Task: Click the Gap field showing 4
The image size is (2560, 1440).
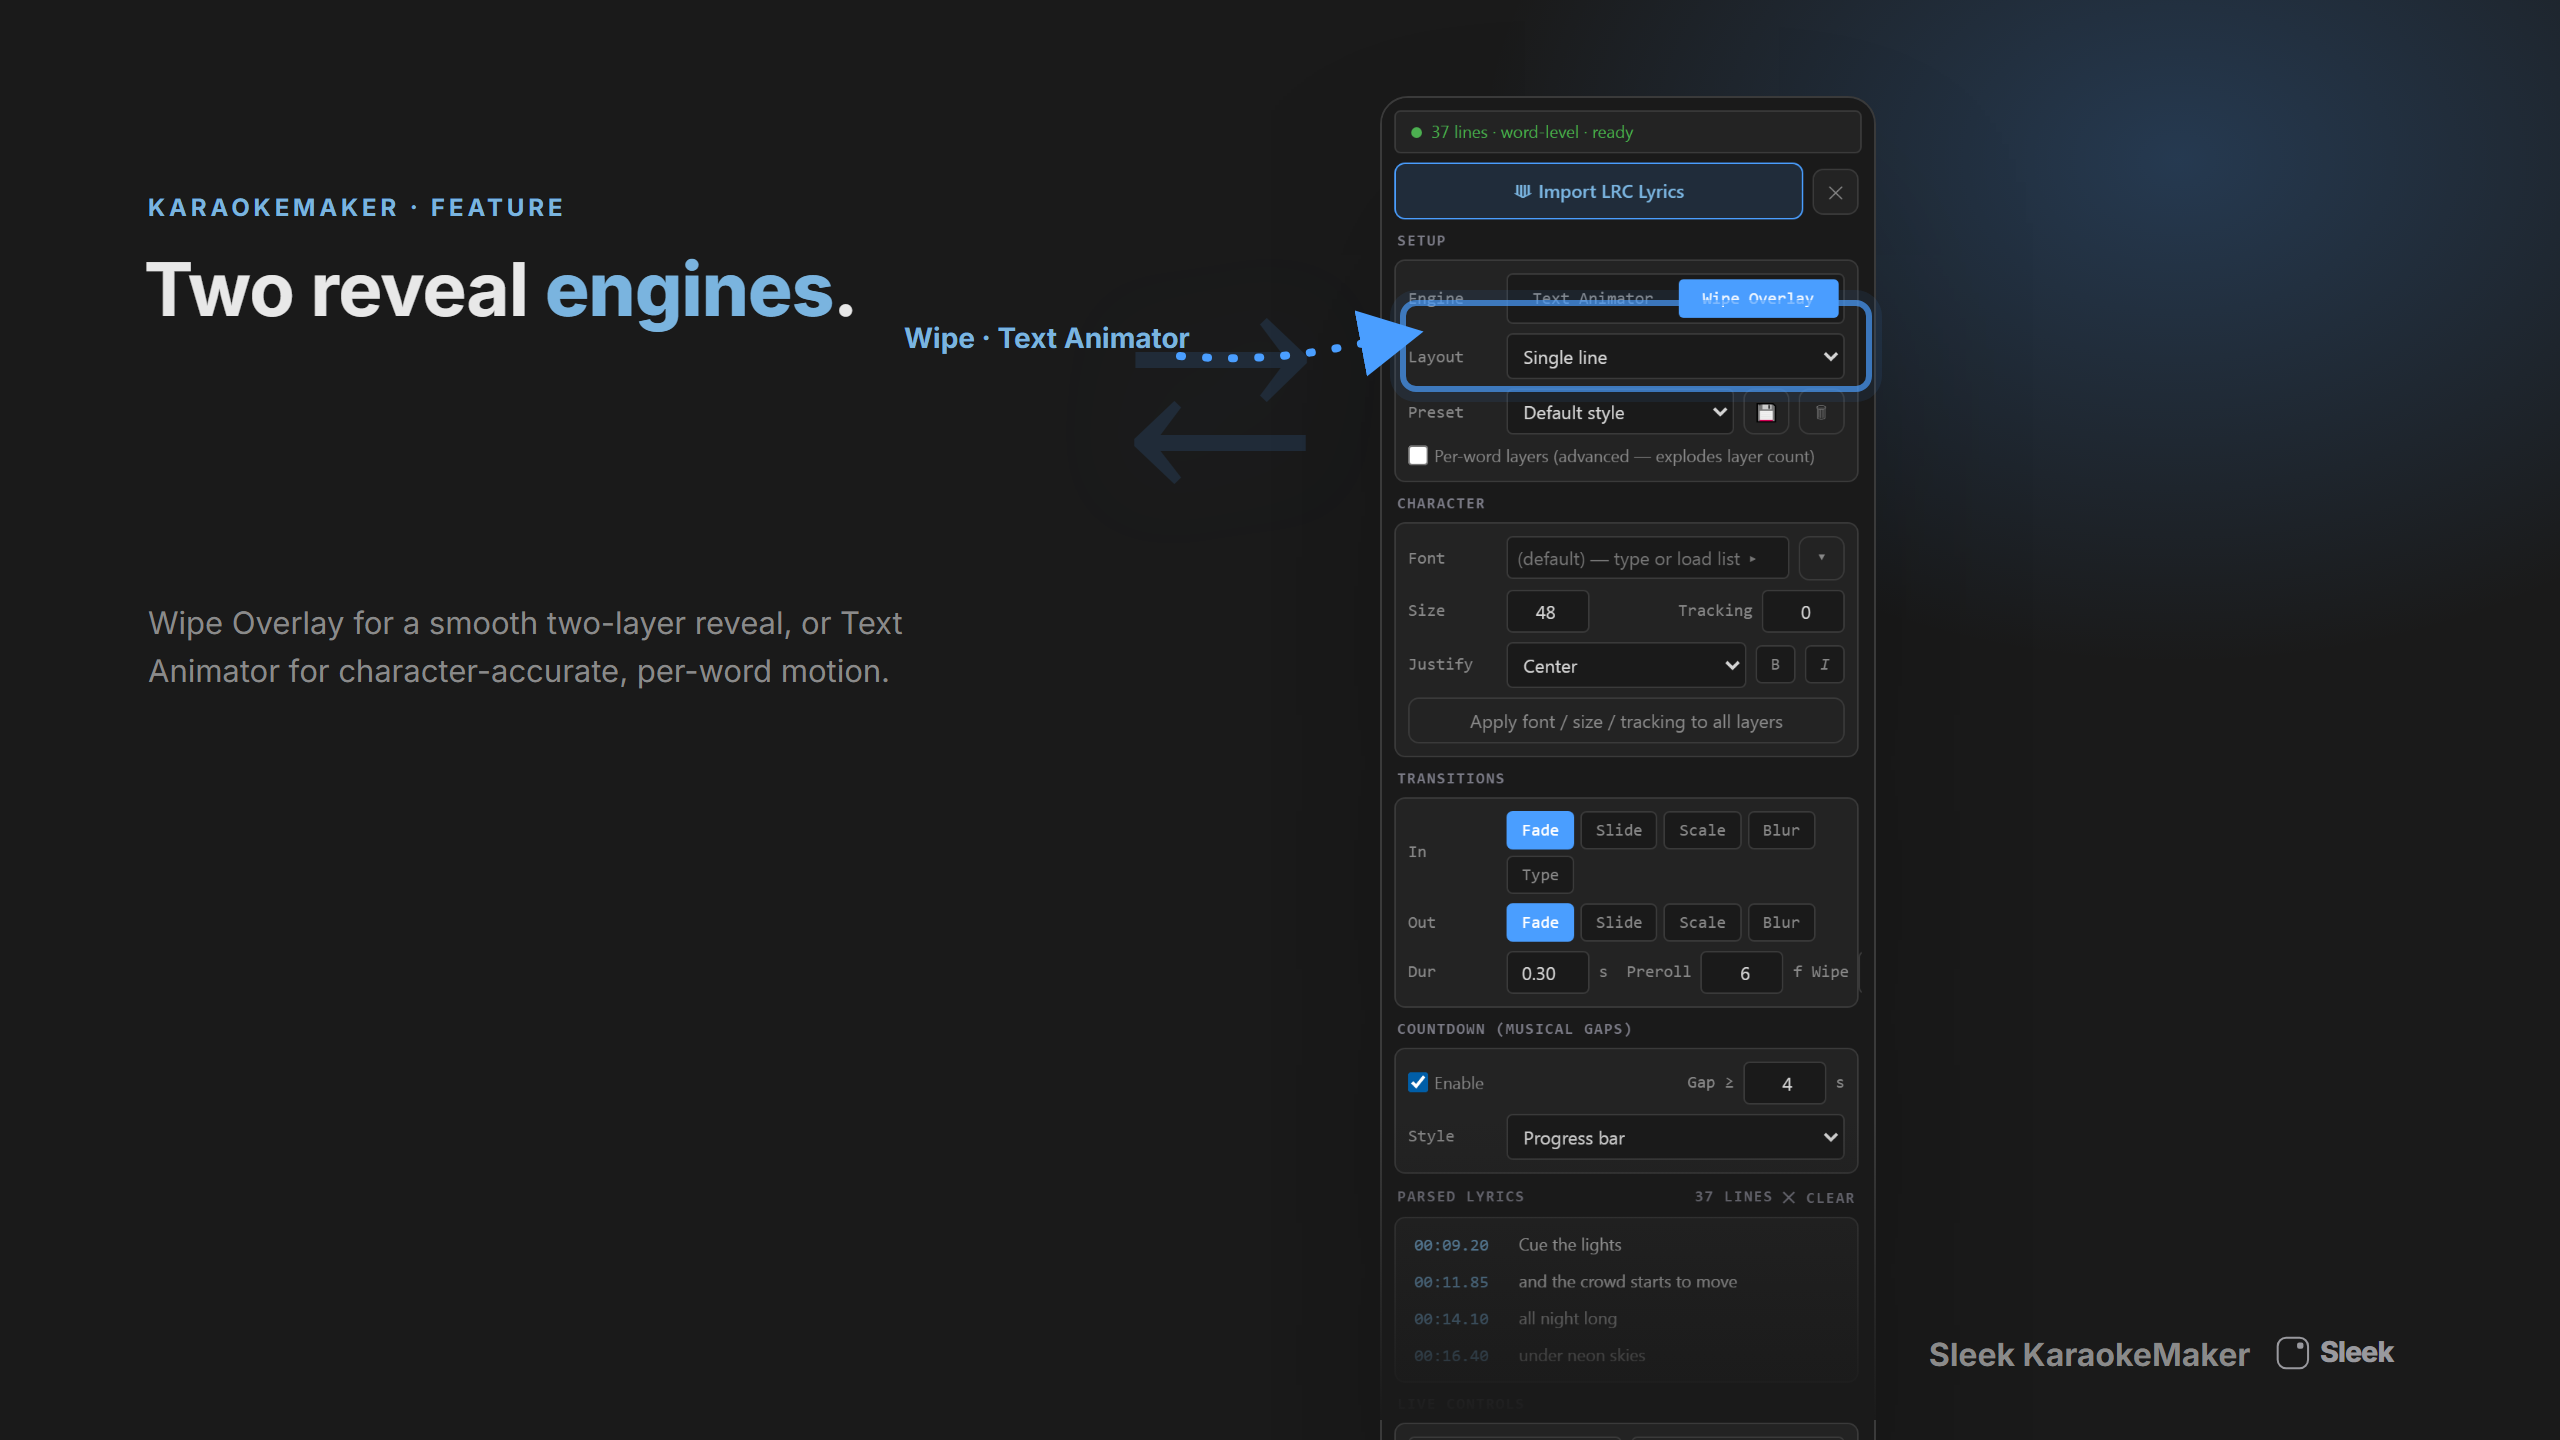Action: [x=1785, y=1084]
